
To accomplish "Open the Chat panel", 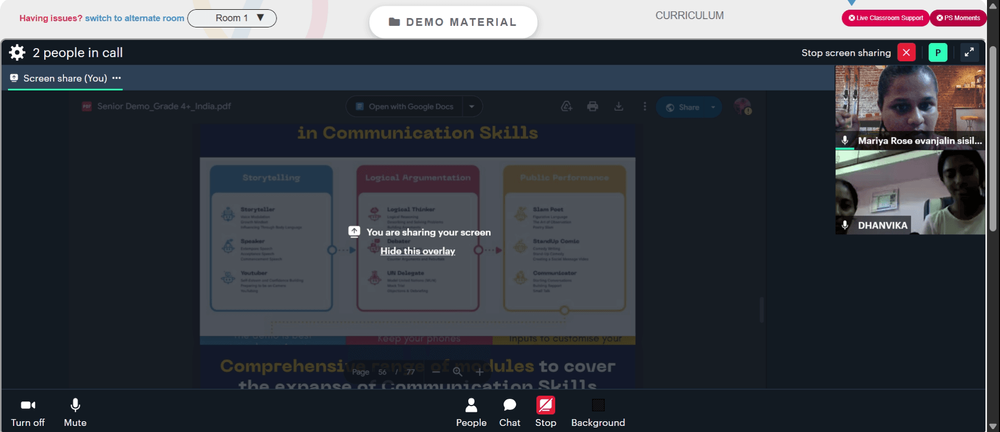I will [510, 412].
